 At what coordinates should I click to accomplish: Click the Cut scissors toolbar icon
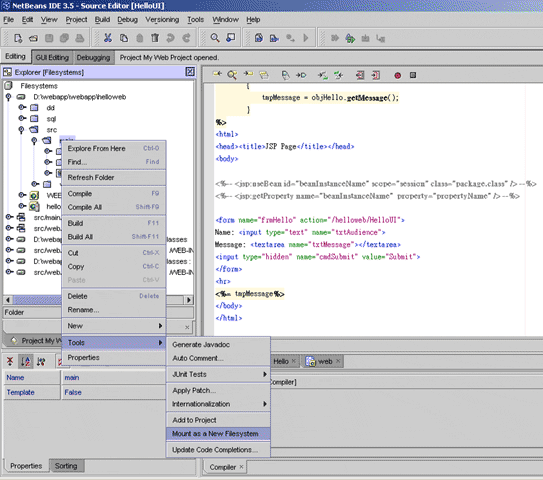point(108,38)
